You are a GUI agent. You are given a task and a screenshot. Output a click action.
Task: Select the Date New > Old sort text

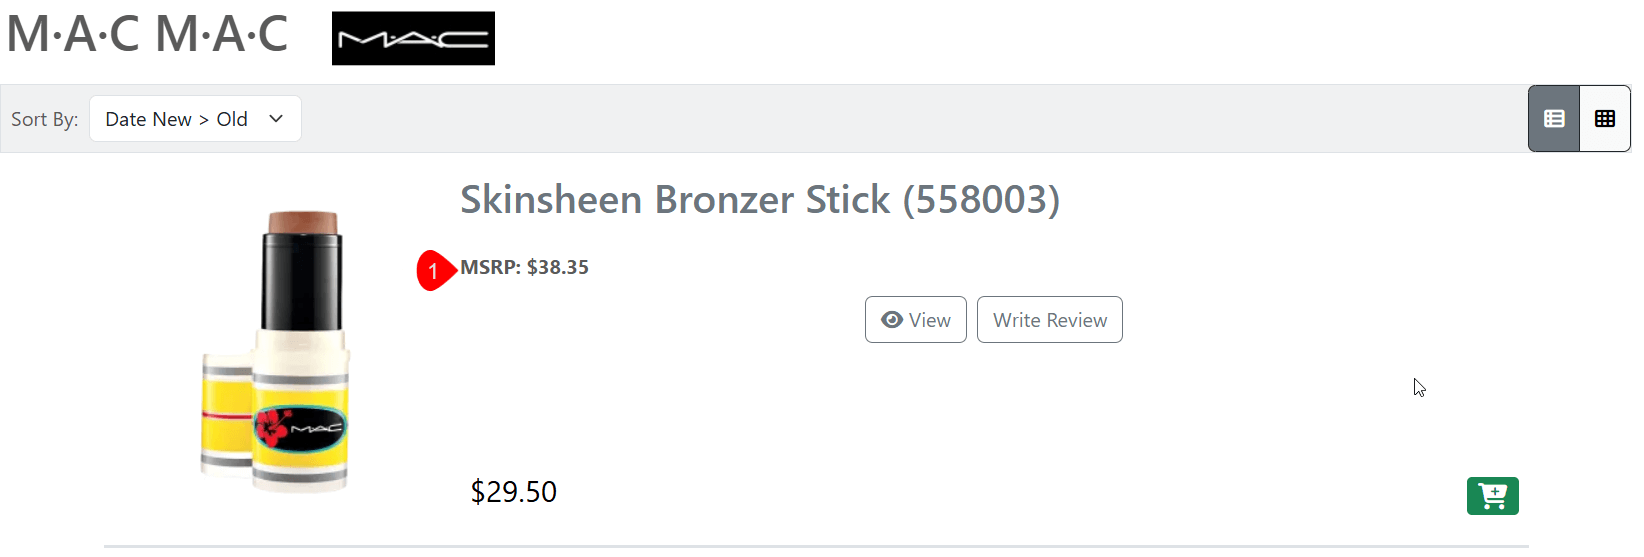point(176,119)
